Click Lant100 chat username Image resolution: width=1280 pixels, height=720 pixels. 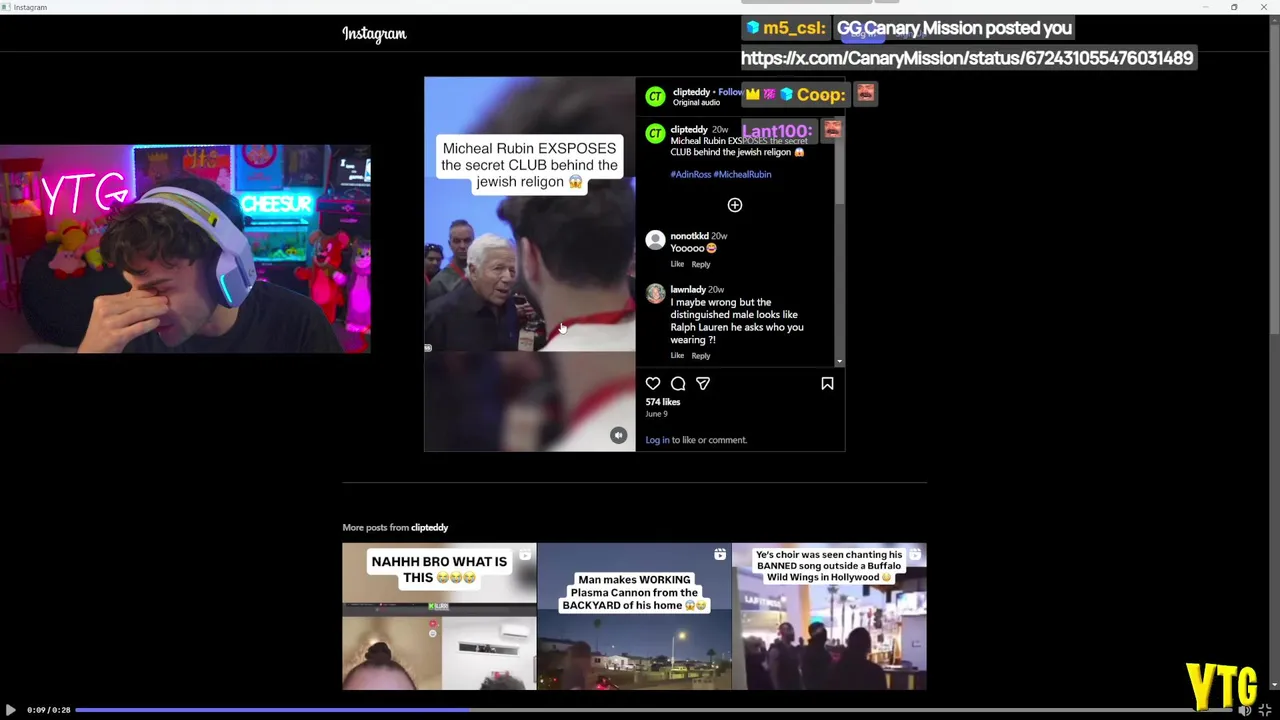click(x=777, y=131)
